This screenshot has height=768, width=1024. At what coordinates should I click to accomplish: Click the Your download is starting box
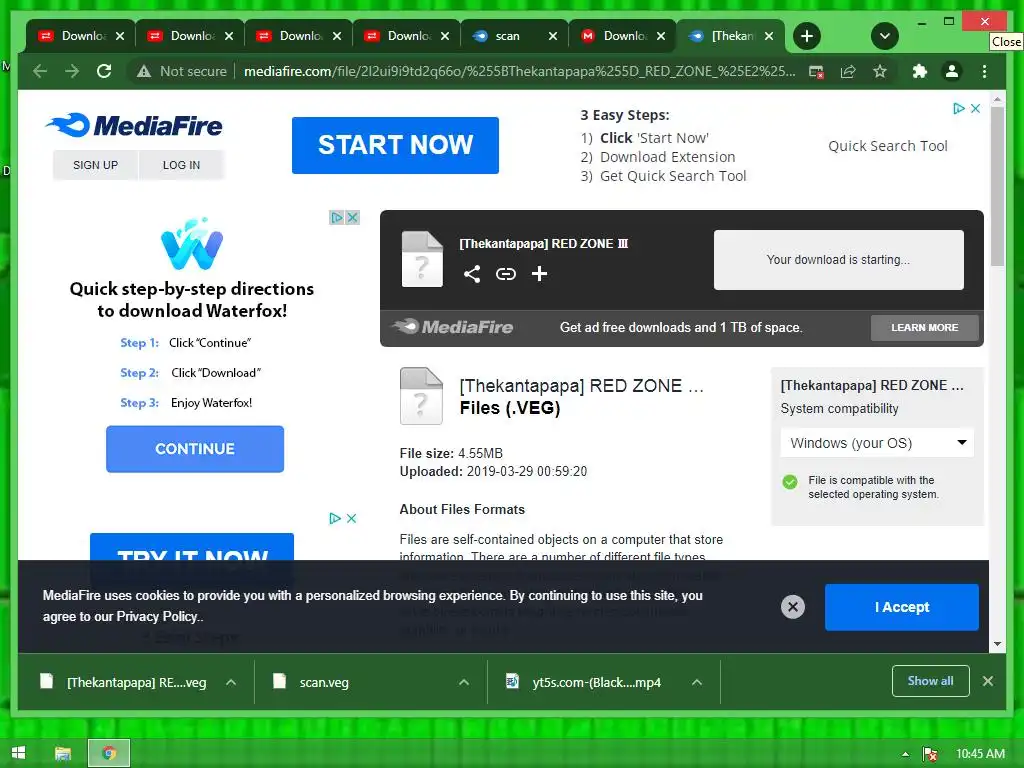[839, 260]
